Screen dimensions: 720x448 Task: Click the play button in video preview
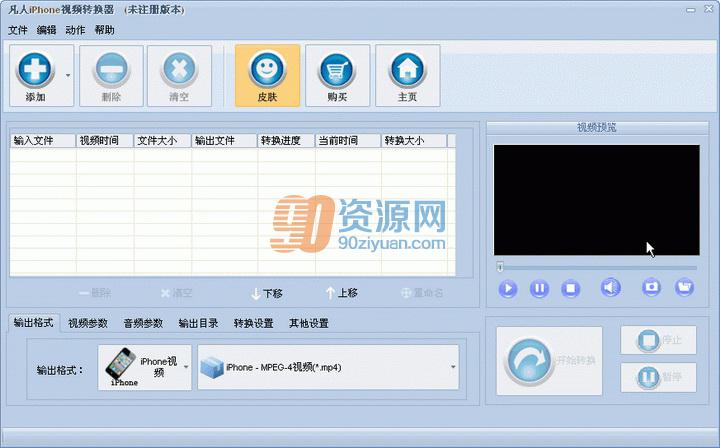tap(508, 289)
